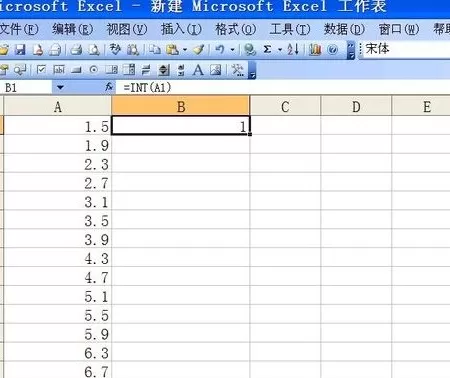Open the AutoSum functions dropdown arrow

(x=280, y=50)
